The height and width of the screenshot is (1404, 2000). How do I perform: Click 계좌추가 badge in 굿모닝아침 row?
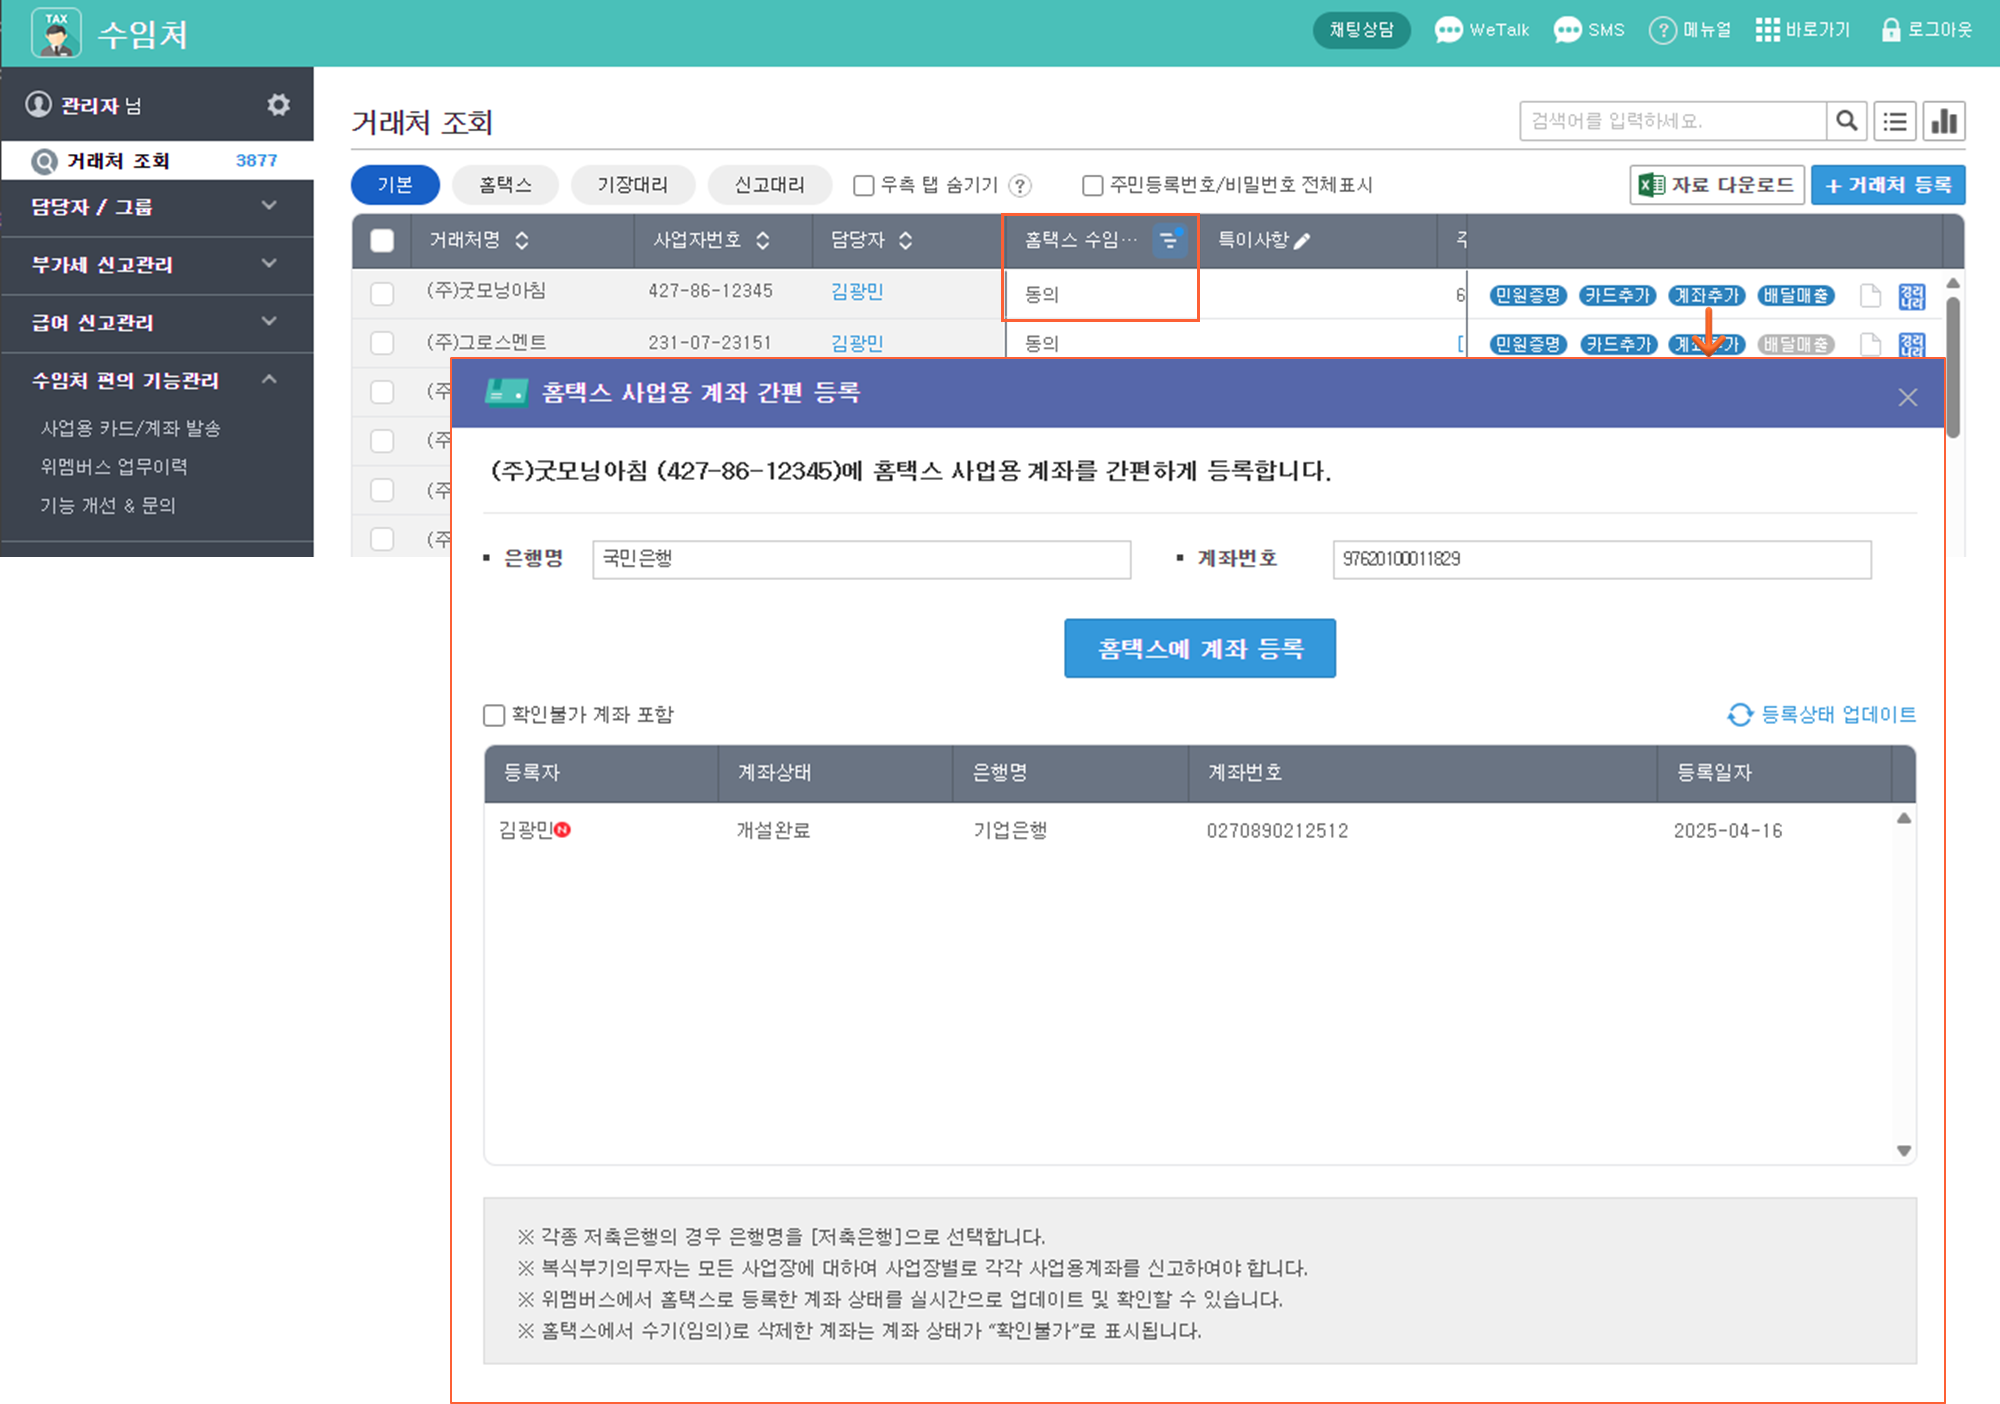[1707, 295]
